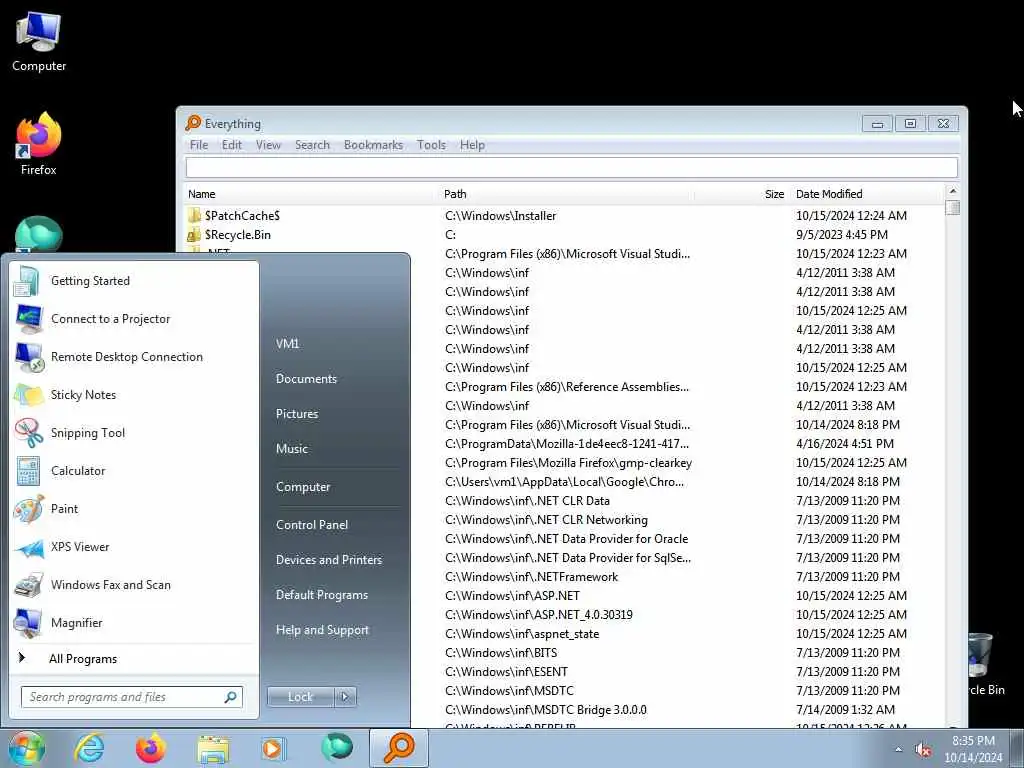This screenshot has height=768, width=1024.
Task: Sort results by Date Modified header
Action: 867,194
